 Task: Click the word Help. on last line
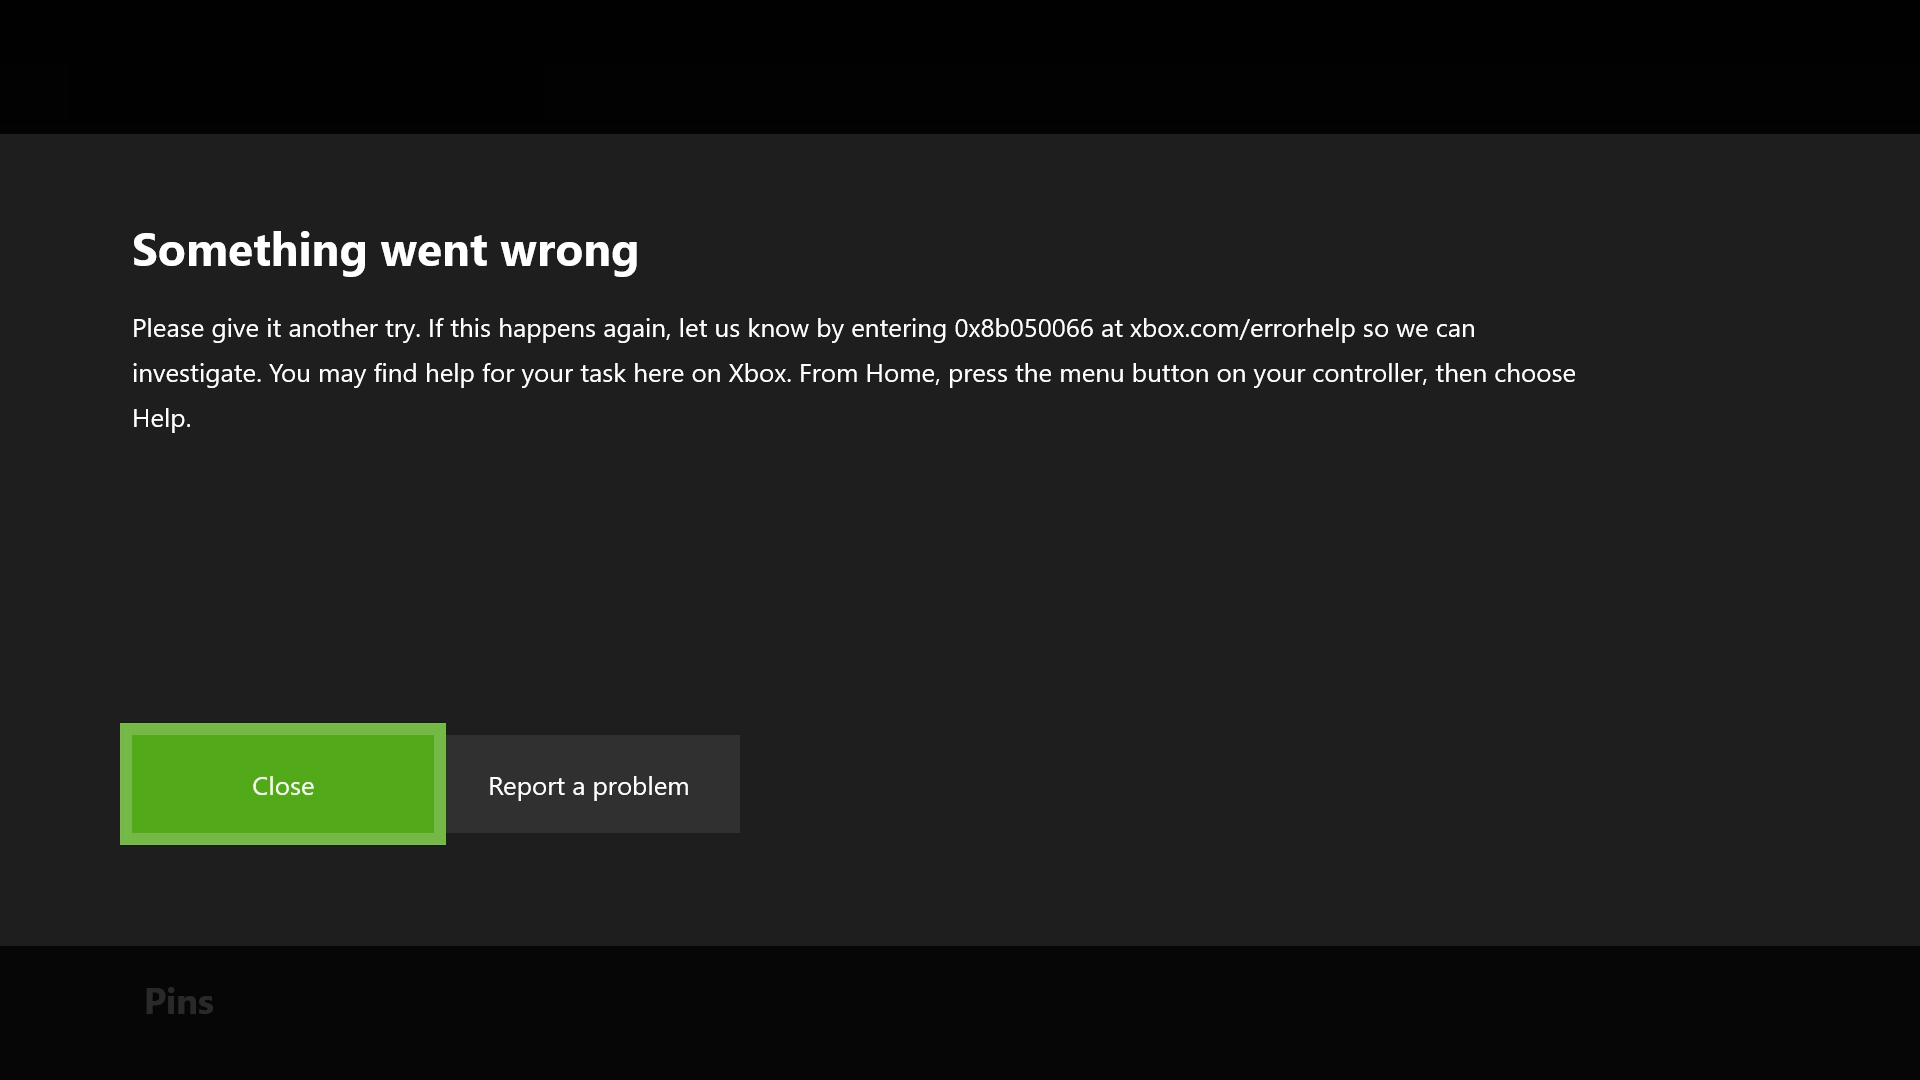point(161,419)
